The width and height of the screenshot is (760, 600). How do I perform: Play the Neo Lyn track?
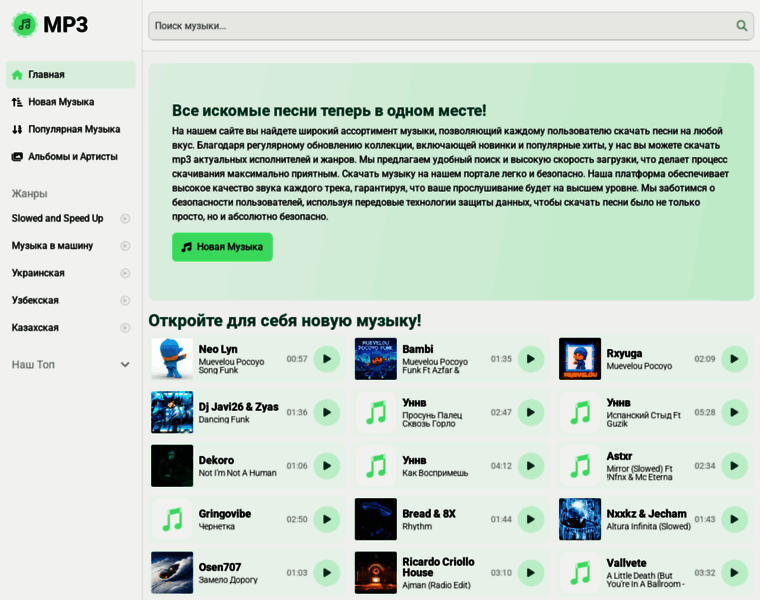click(x=327, y=358)
